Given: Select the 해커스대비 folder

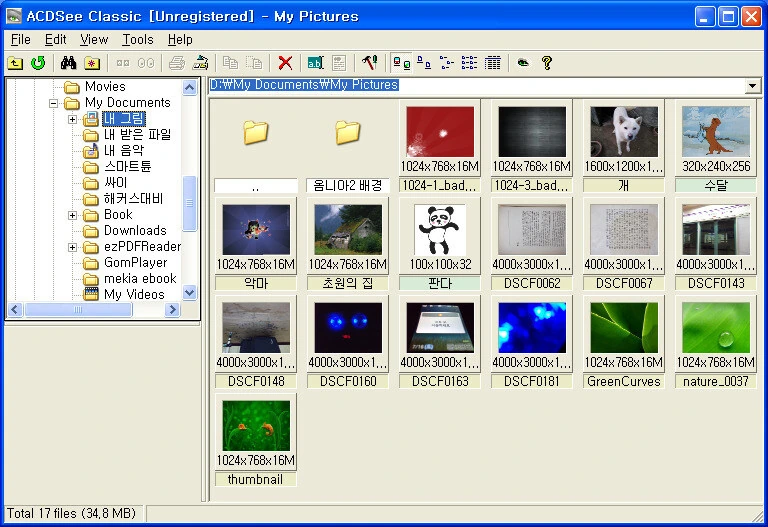Looking at the screenshot, I should tap(133, 198).
